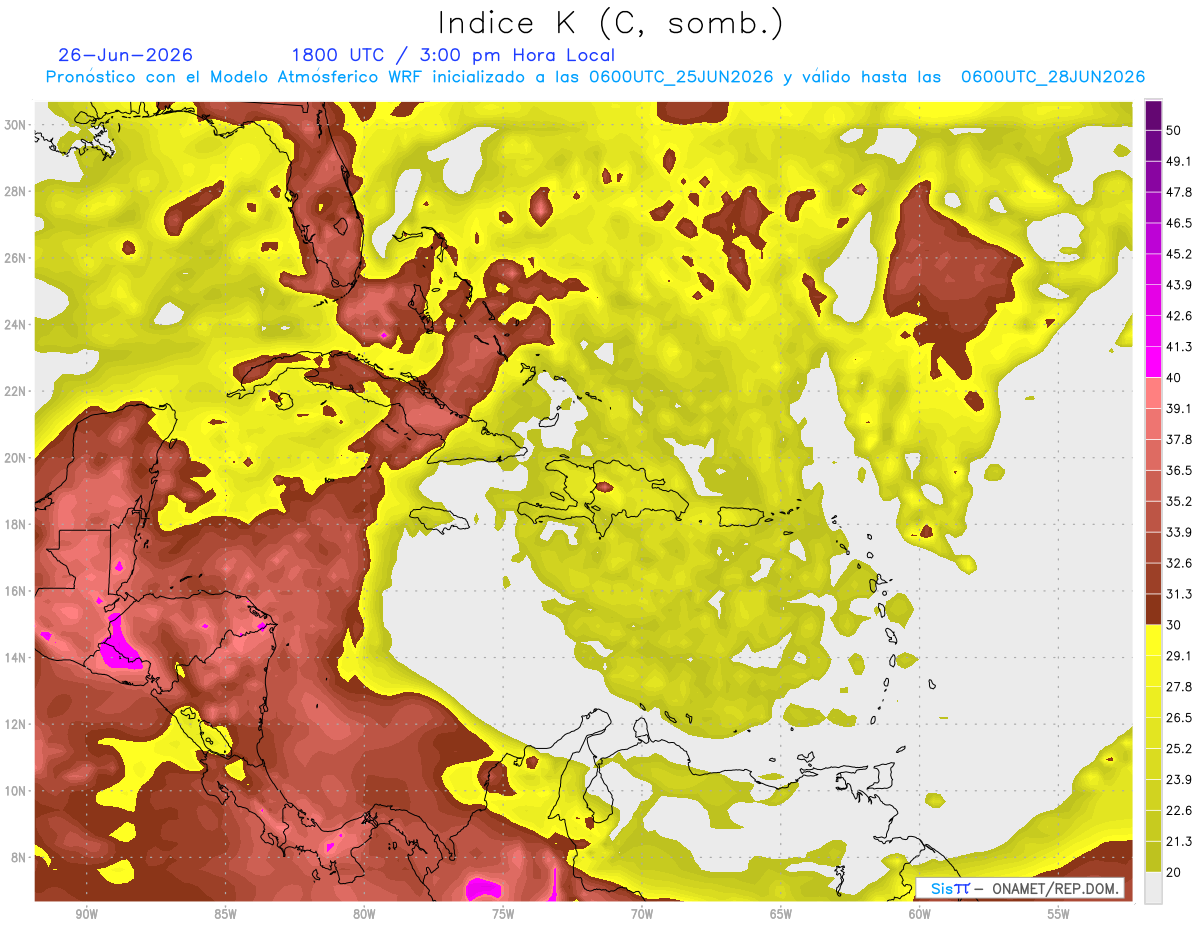Click the salmon colorbar segment between 39.1 and 40
This screenshot has height=927, width=1200.
tap(1153, 393)
